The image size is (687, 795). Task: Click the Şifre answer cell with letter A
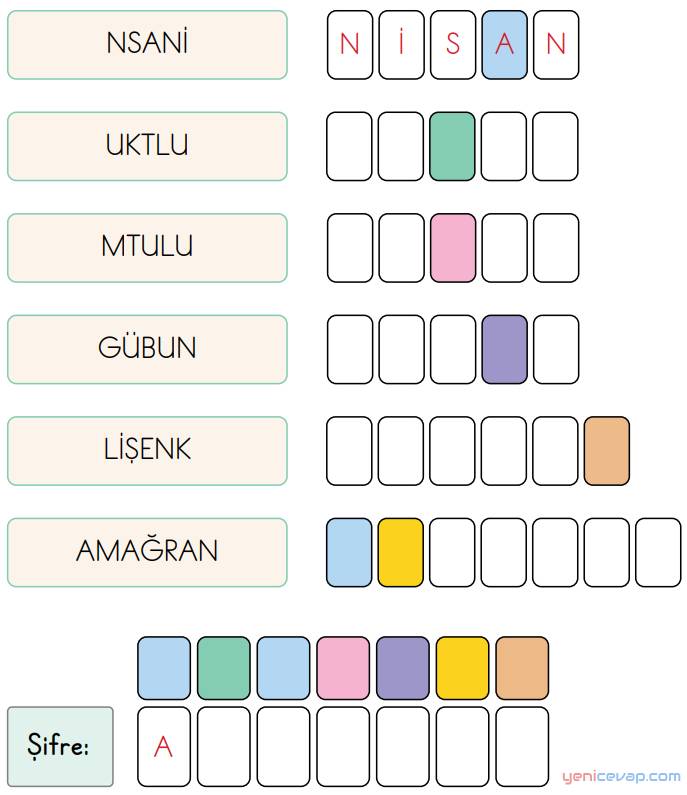(x=164, y=747)
